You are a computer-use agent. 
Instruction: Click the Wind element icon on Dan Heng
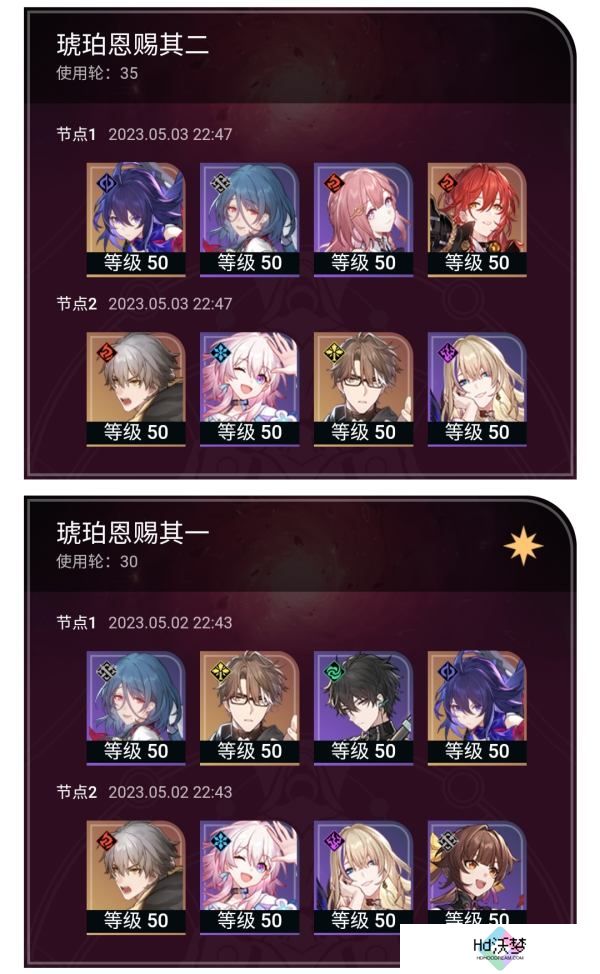(x=334, y=671)
